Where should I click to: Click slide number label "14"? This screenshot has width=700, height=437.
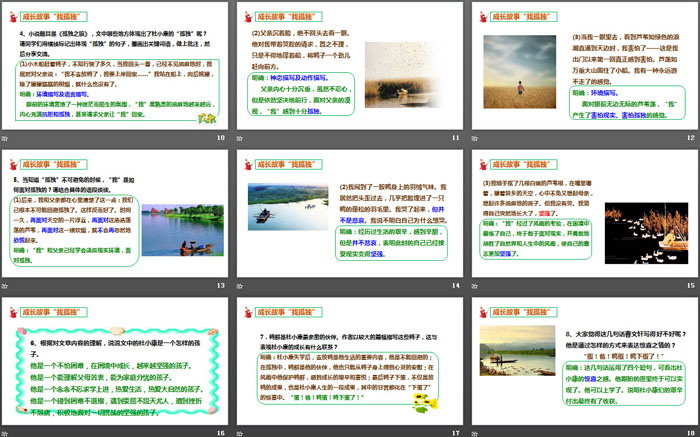[456, 286]
